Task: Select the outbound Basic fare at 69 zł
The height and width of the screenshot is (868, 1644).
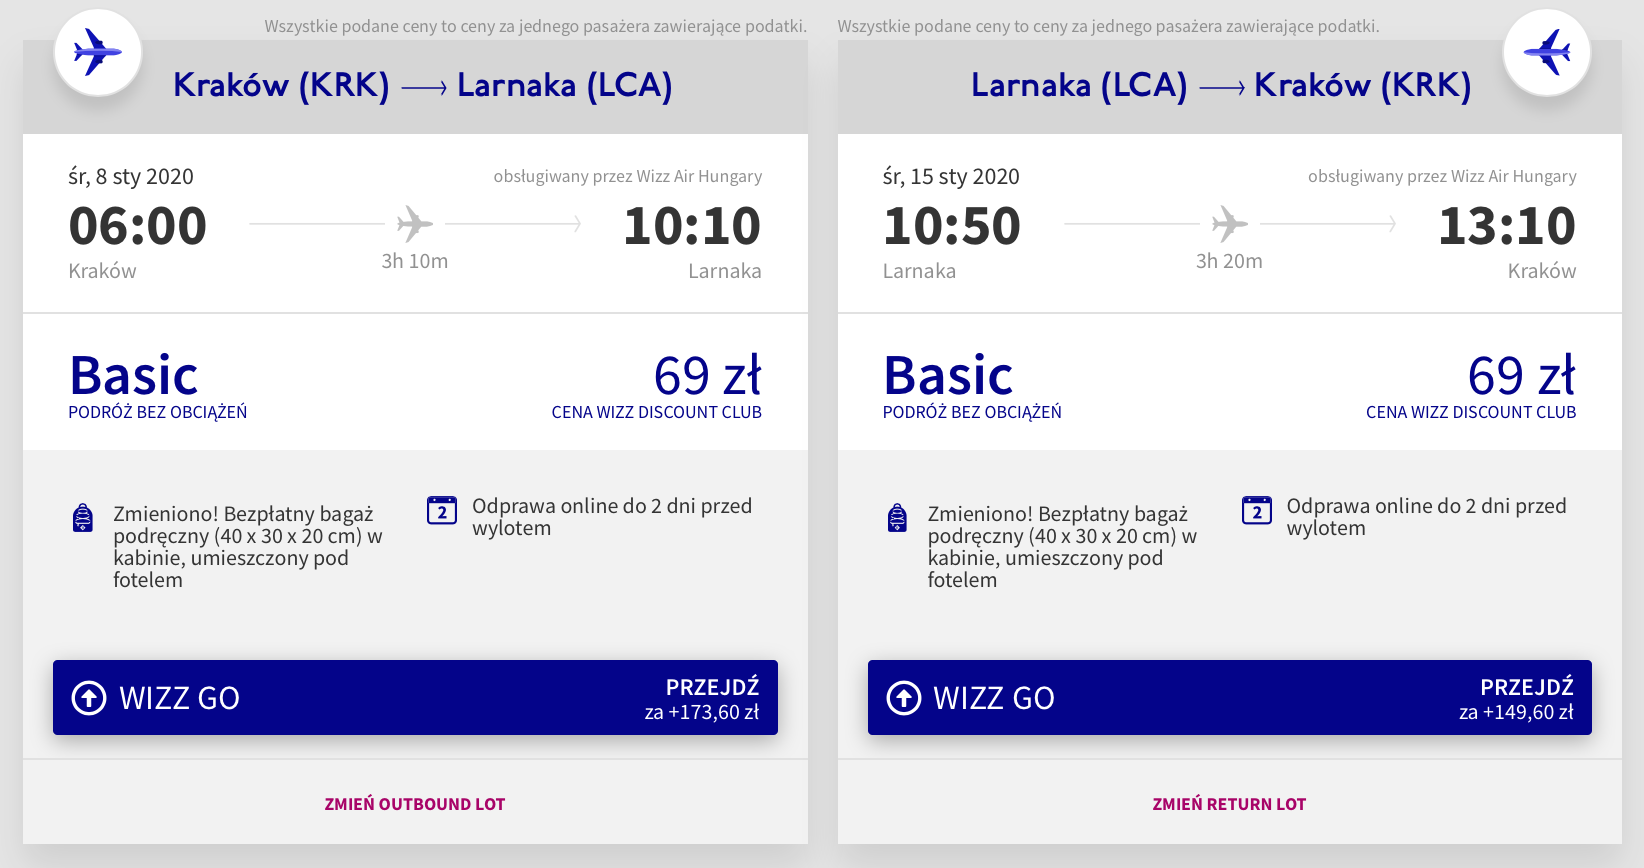Action: (x=415, y=383)
